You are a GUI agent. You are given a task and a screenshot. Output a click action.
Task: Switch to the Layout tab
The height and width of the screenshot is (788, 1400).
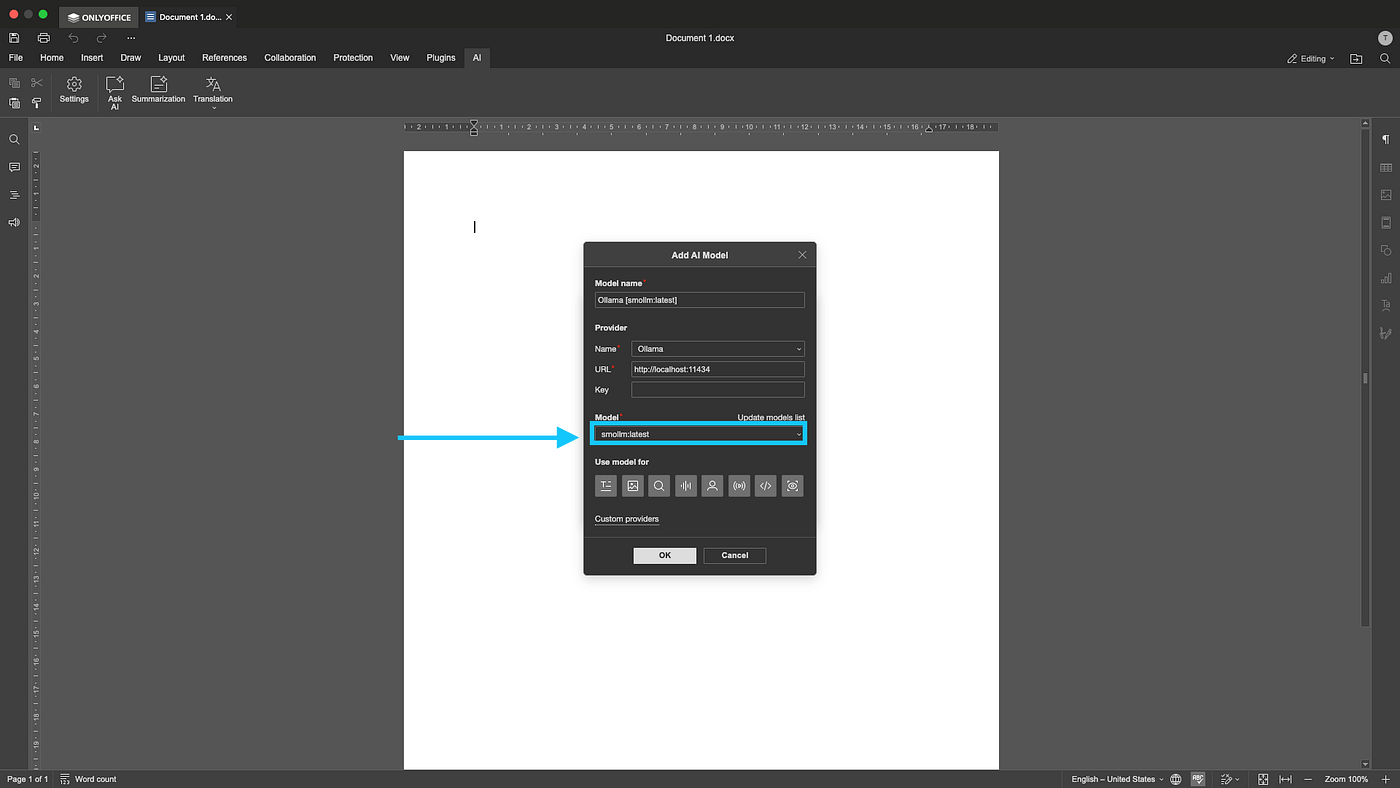(172, 58)
